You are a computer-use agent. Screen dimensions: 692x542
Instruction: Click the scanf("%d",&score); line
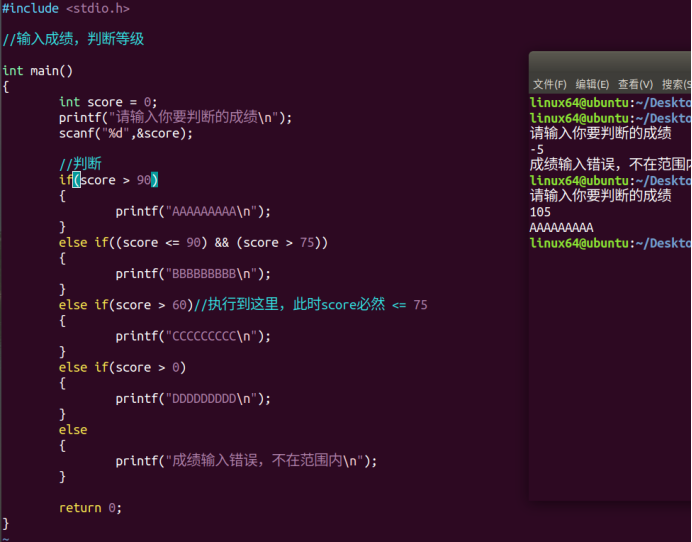pyautogui.click(x=126, y=133)
